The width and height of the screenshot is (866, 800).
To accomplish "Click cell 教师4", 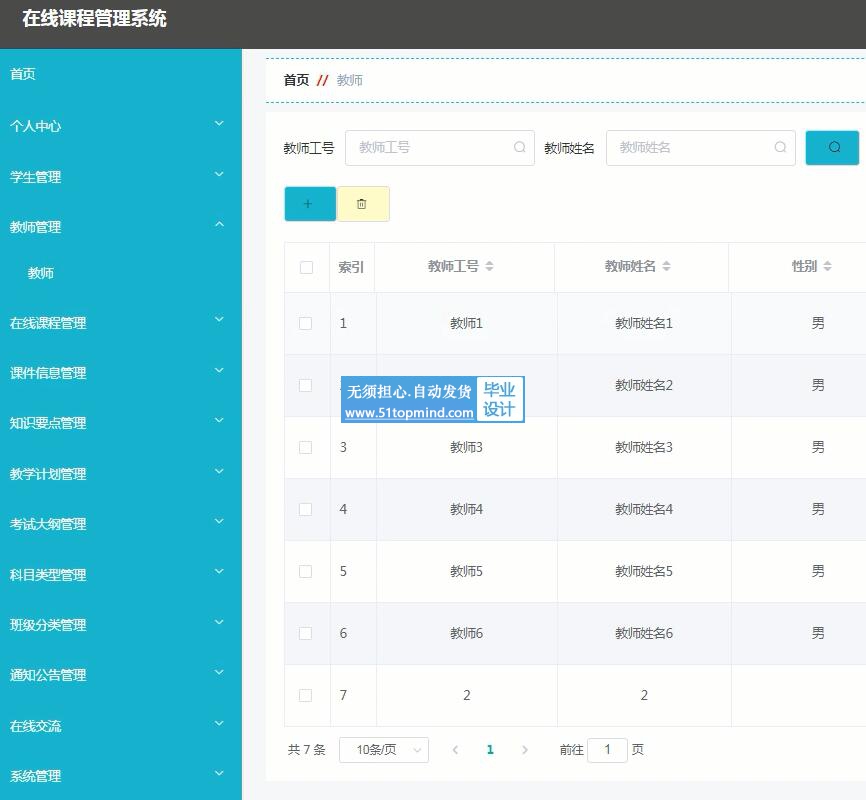I will pos(467,509).
